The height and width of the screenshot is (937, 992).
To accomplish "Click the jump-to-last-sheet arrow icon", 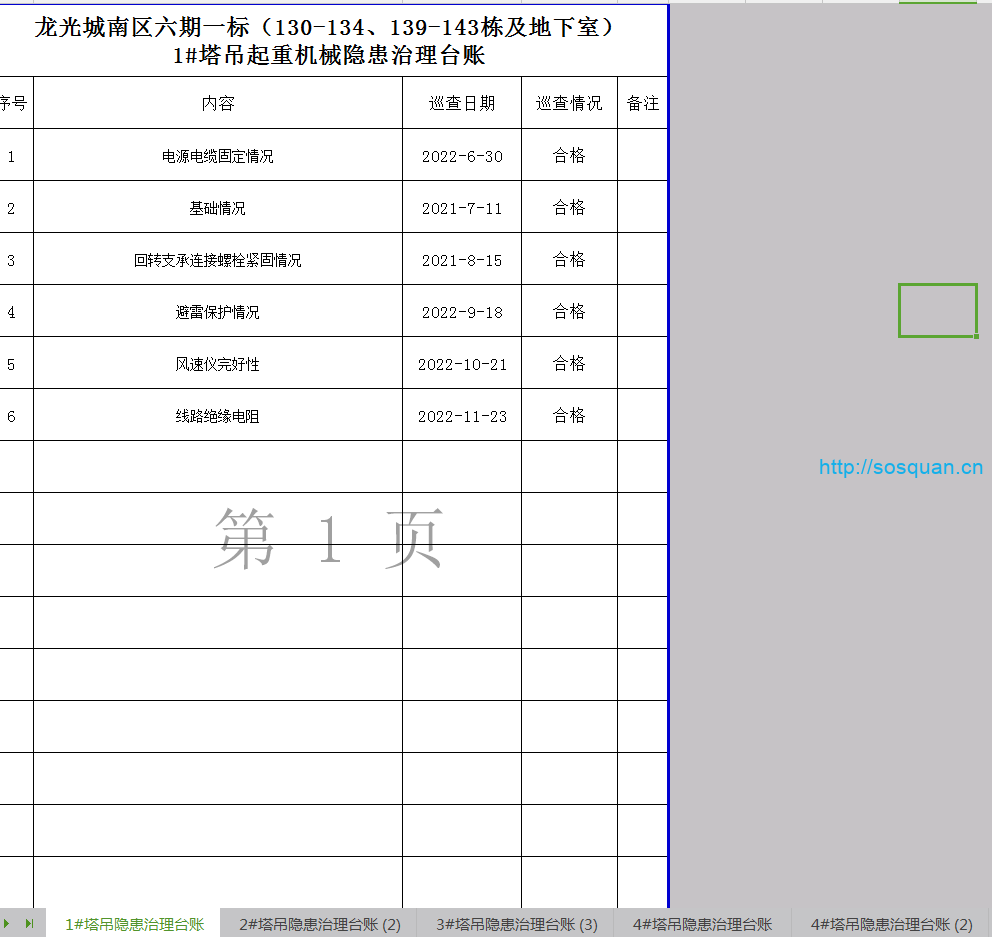I will point(30,923).
